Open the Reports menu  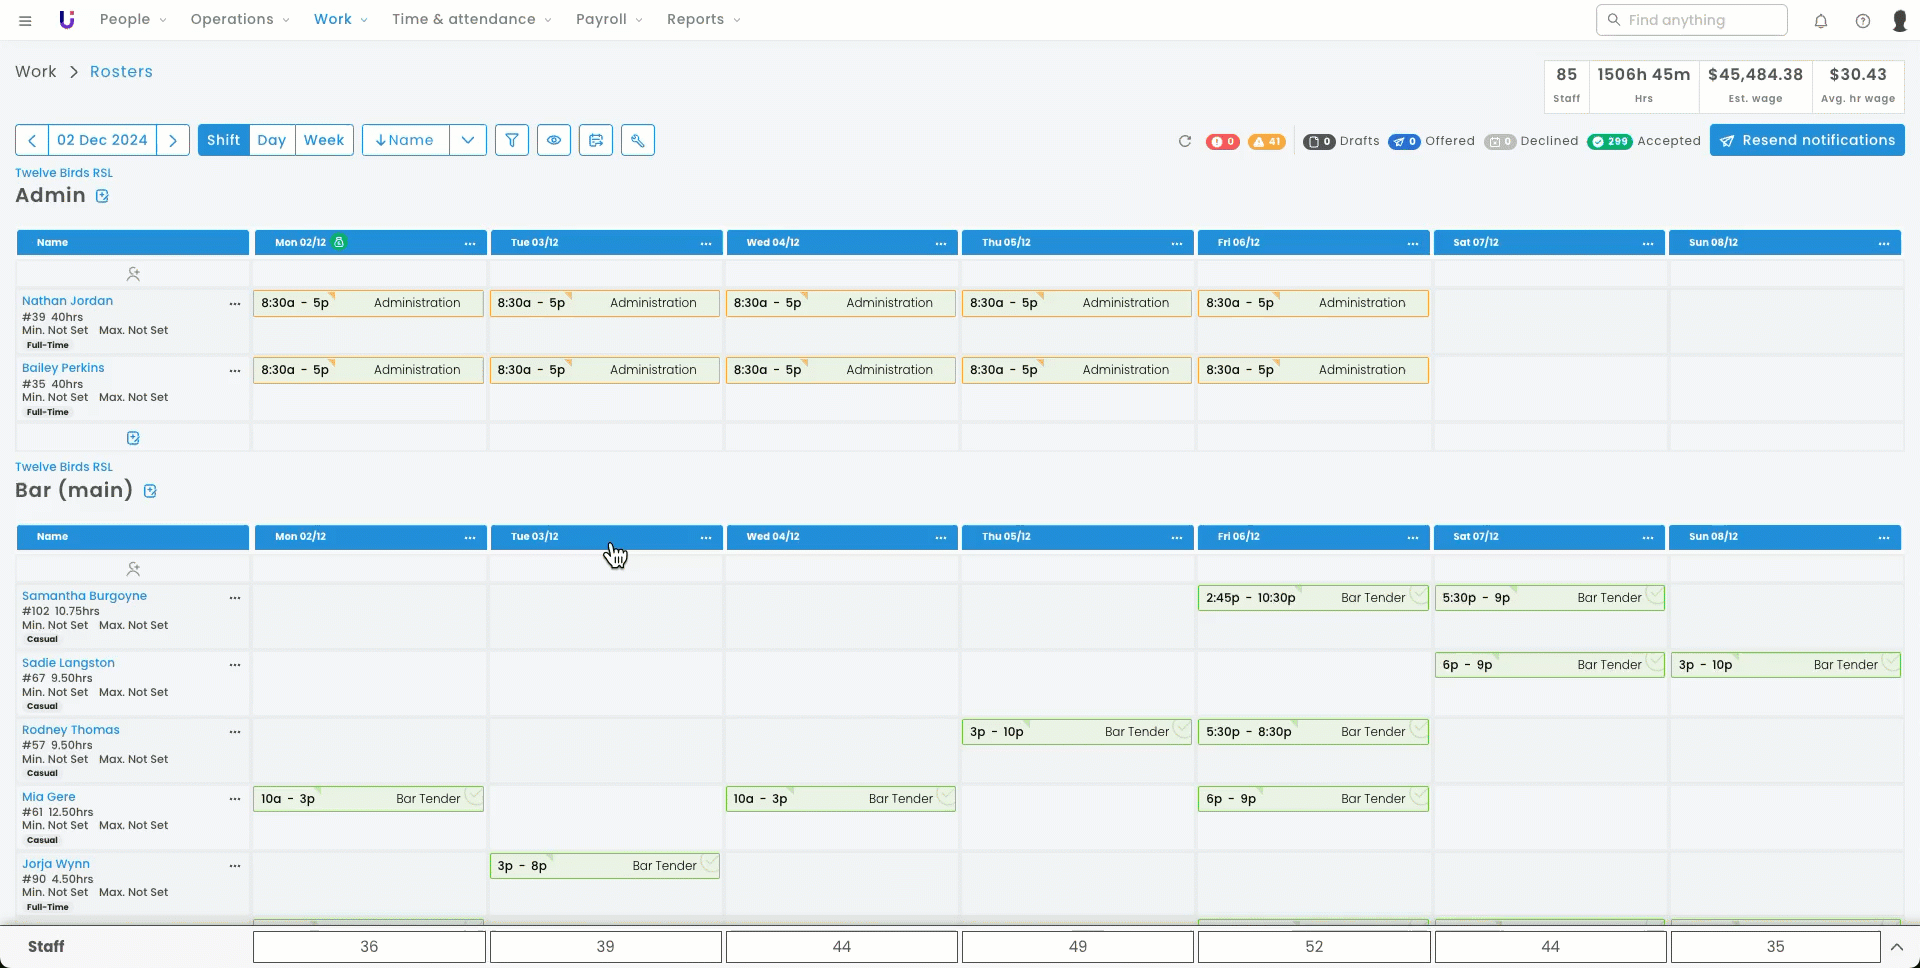703,19
